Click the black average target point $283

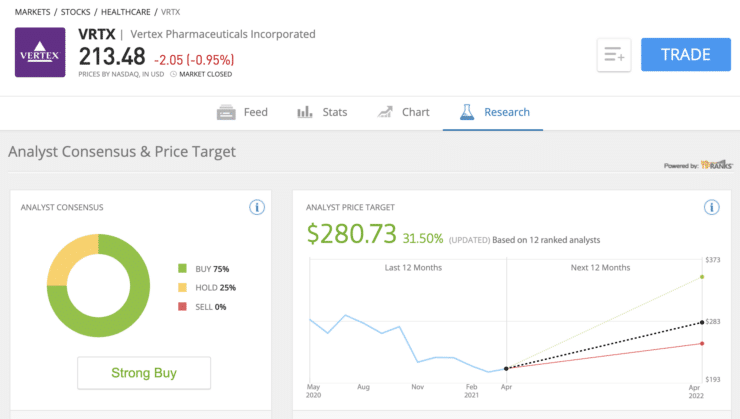702,322
